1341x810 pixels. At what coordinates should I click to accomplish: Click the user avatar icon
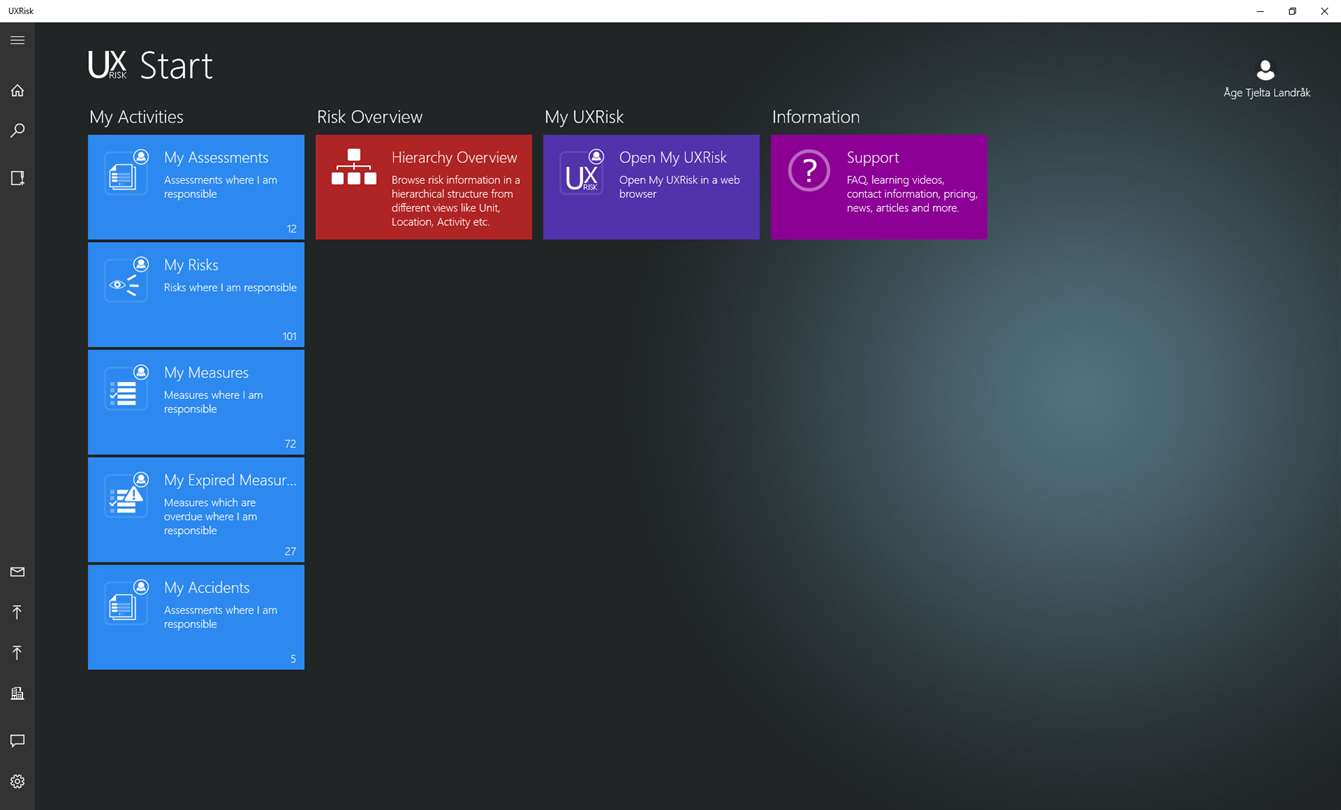(x=1265, y=69)
